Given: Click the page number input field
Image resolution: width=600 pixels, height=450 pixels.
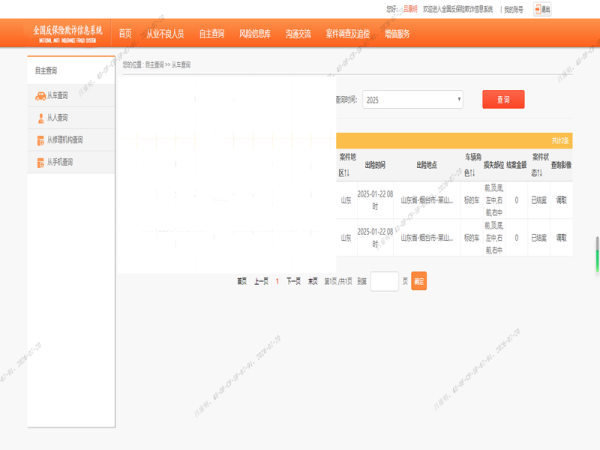Looking at the screenshot, I should (385, 281).
